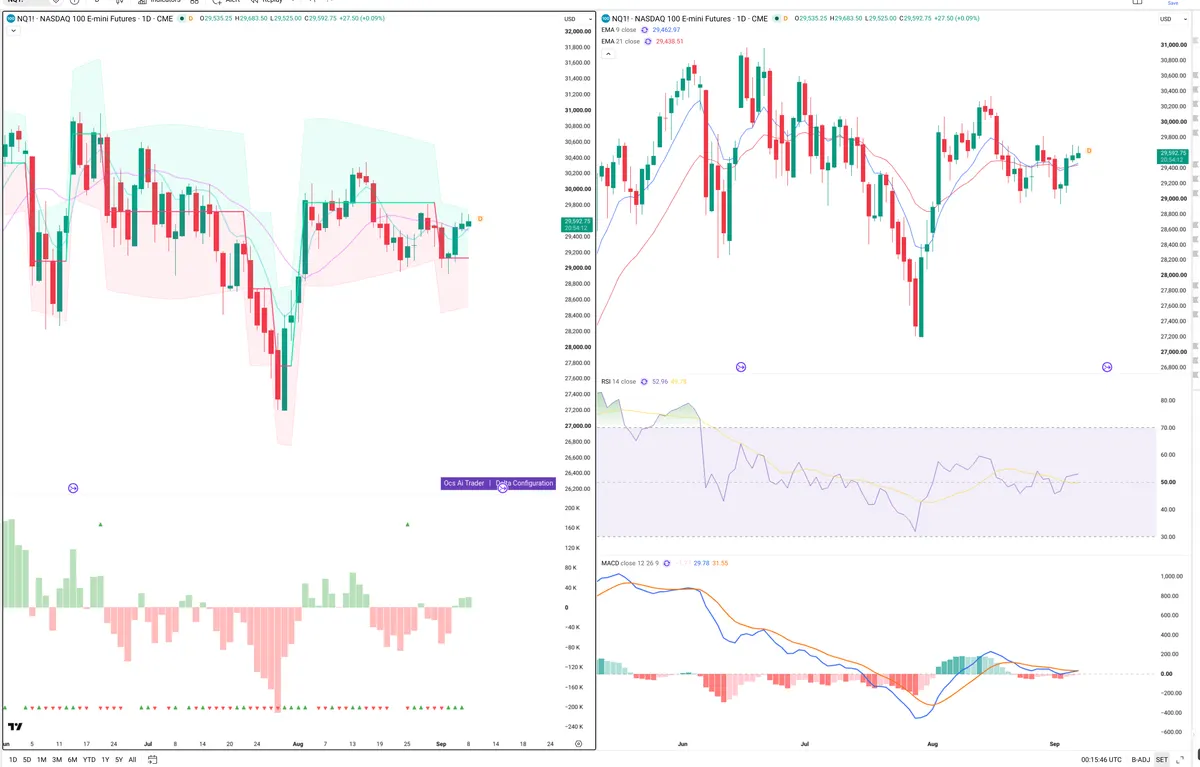Click the refresh icon beside EMA 9
The image size is (1200, 767).
(x=646, y=30)
